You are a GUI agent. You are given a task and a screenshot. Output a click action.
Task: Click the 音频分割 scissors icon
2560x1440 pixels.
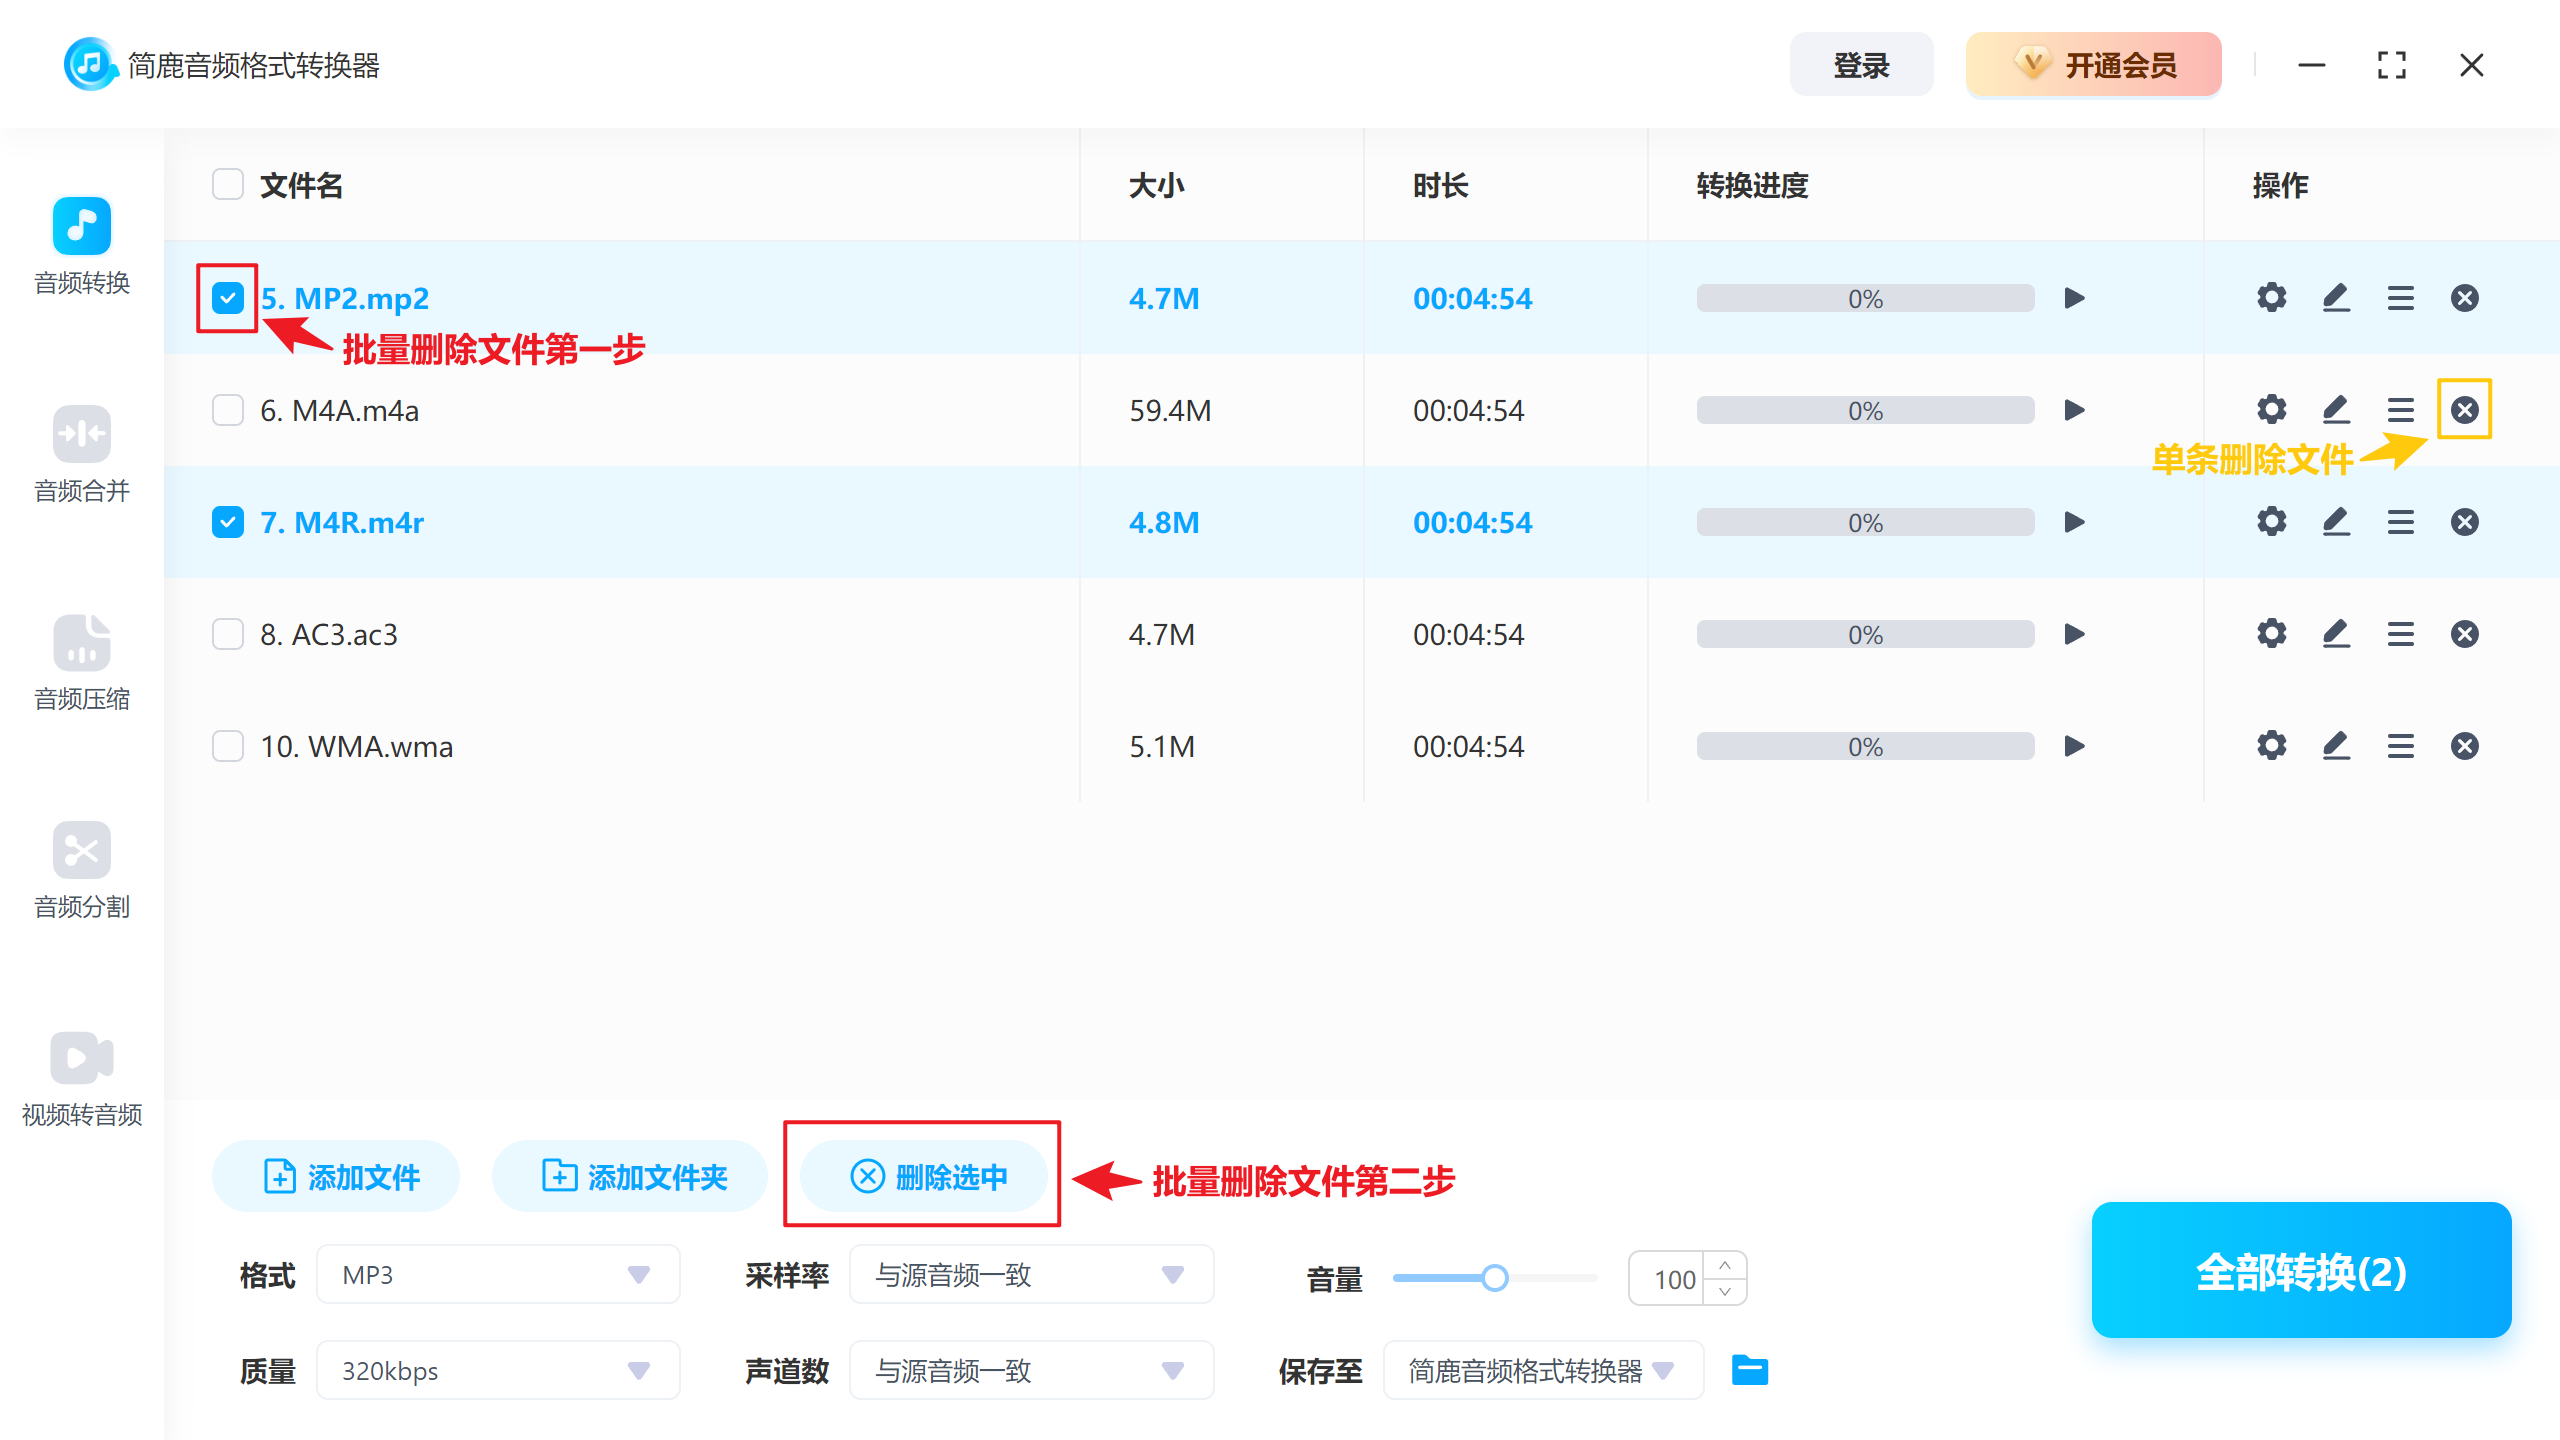[81, 850]
